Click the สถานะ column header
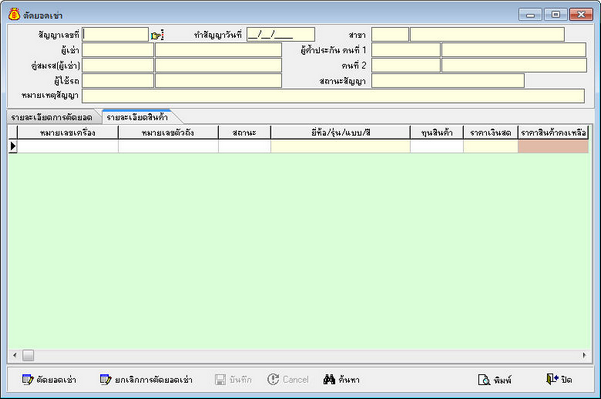Viewport: 601px width, 399px height. [245, 133]
